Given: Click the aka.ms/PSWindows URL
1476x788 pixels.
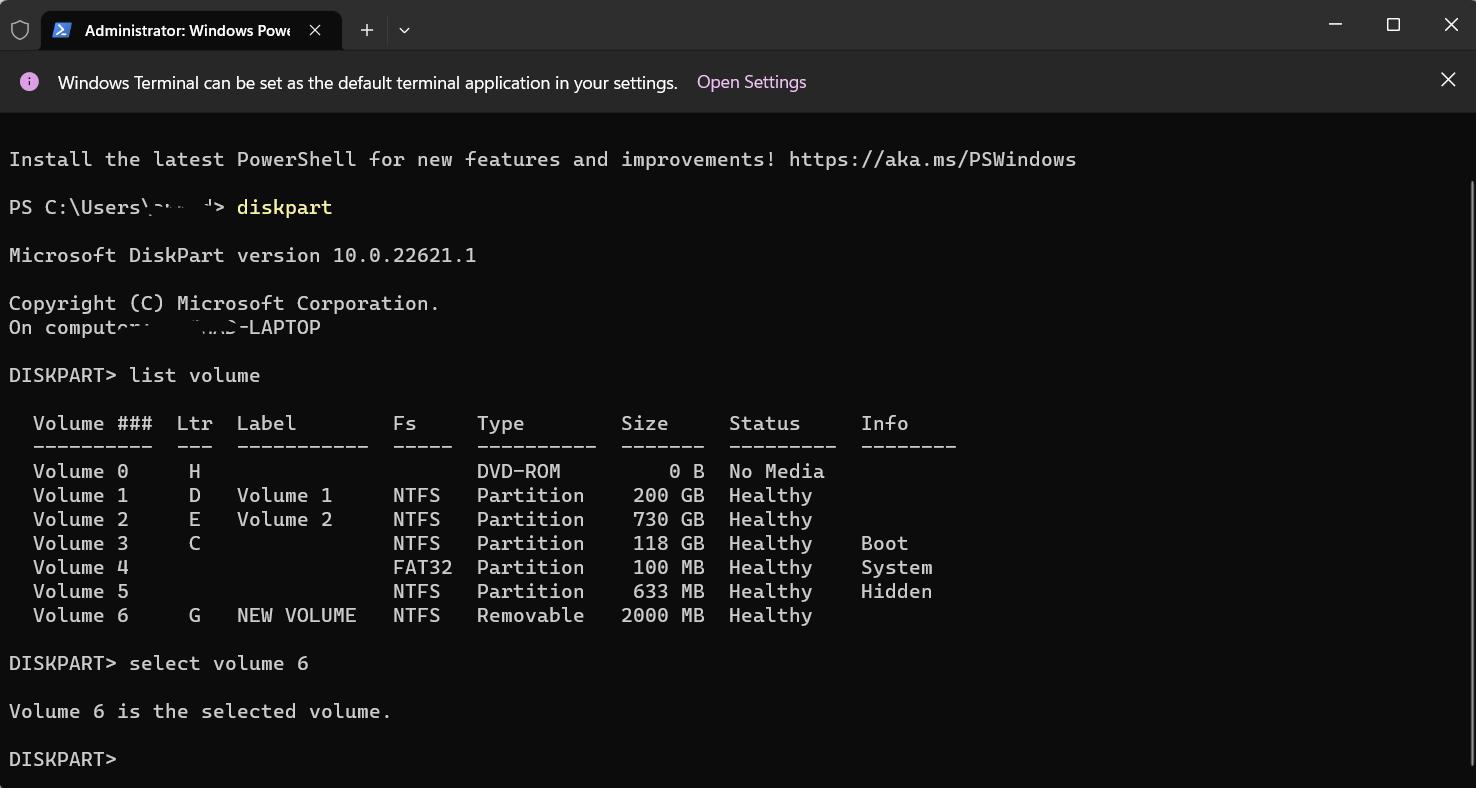Looking at the screenshot, I should click(x=932, y=159).
